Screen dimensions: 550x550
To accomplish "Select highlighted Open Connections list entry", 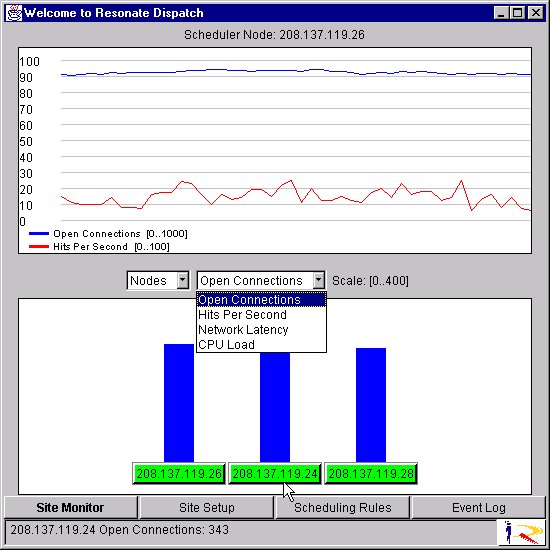I will (261, 300).
